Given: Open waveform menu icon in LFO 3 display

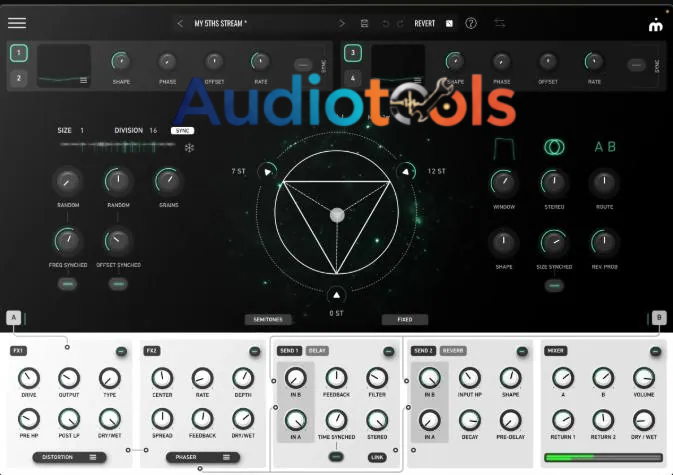Looking at the screenshot, I should pos(417,80).
